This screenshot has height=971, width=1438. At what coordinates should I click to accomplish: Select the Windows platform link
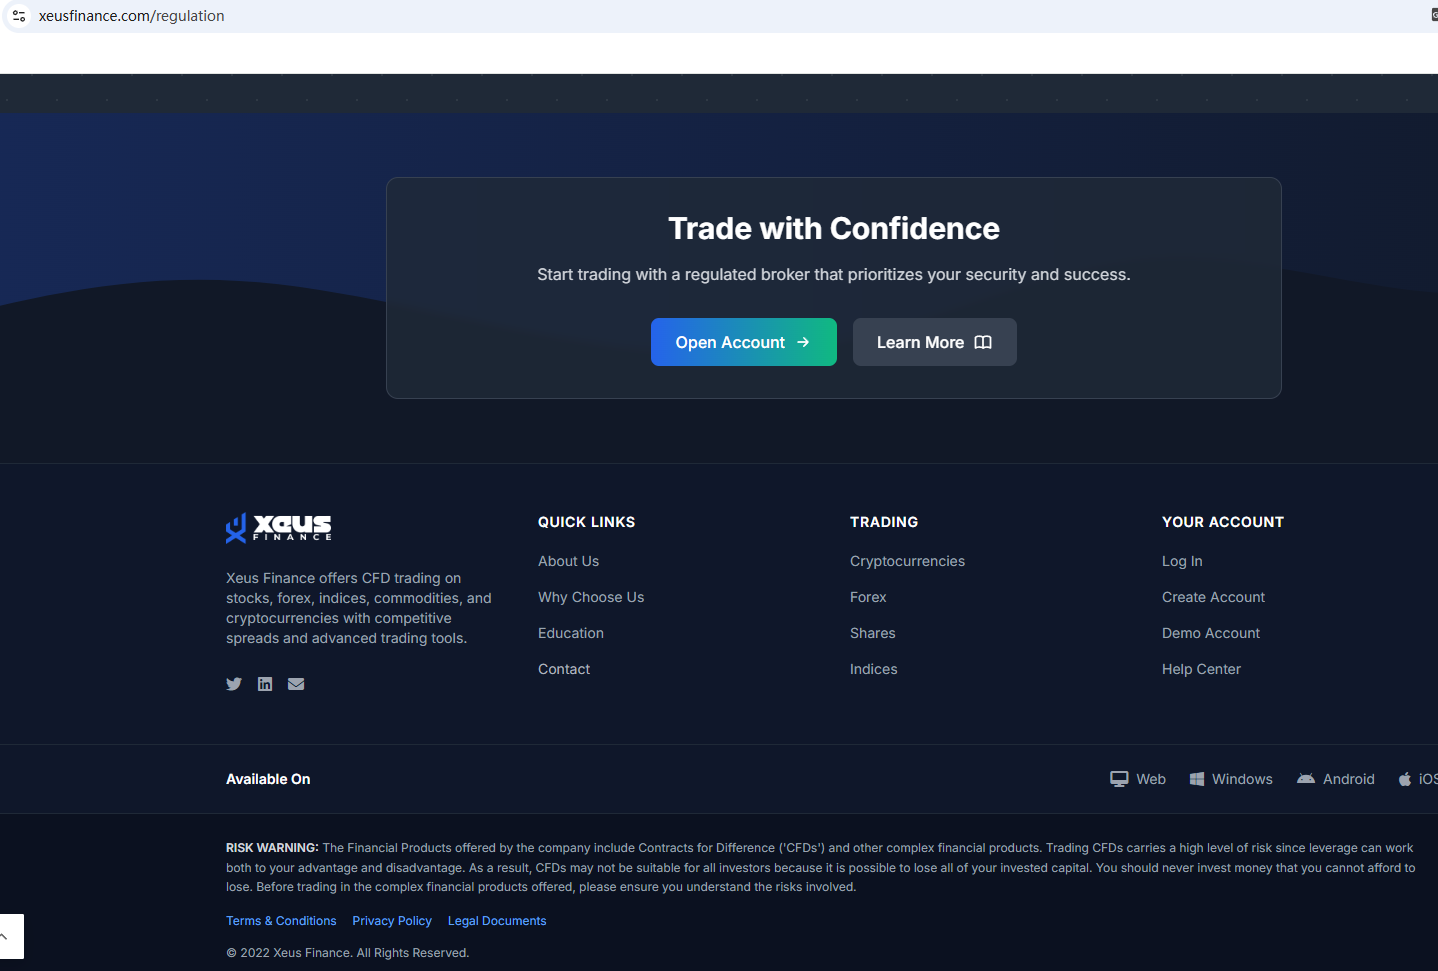tap(1231, 779)
